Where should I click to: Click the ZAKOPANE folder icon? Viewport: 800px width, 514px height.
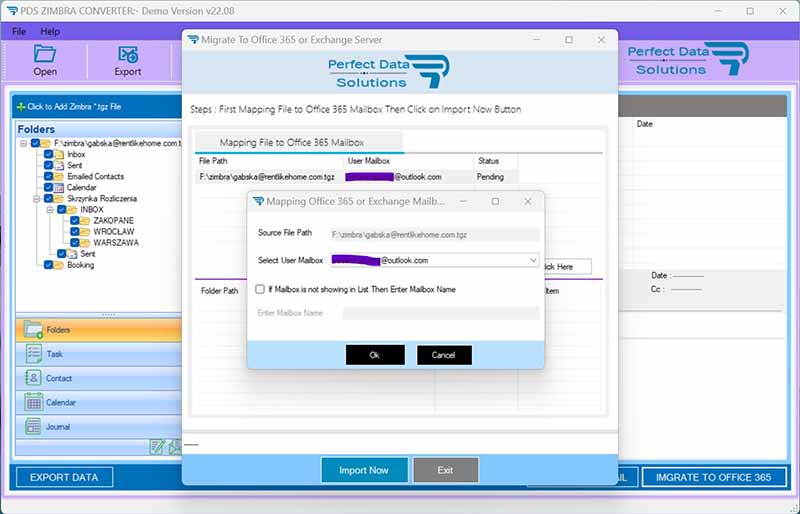pyautogui.click(x=85, y=221)
